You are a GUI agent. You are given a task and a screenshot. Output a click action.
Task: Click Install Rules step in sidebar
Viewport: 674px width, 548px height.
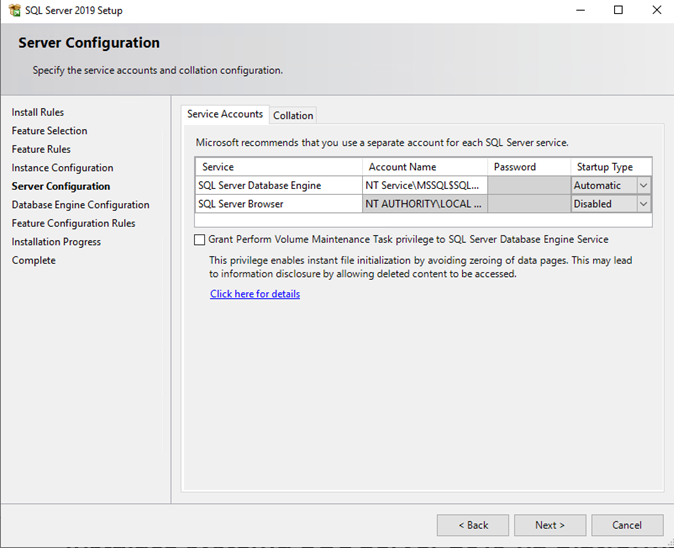38,113
